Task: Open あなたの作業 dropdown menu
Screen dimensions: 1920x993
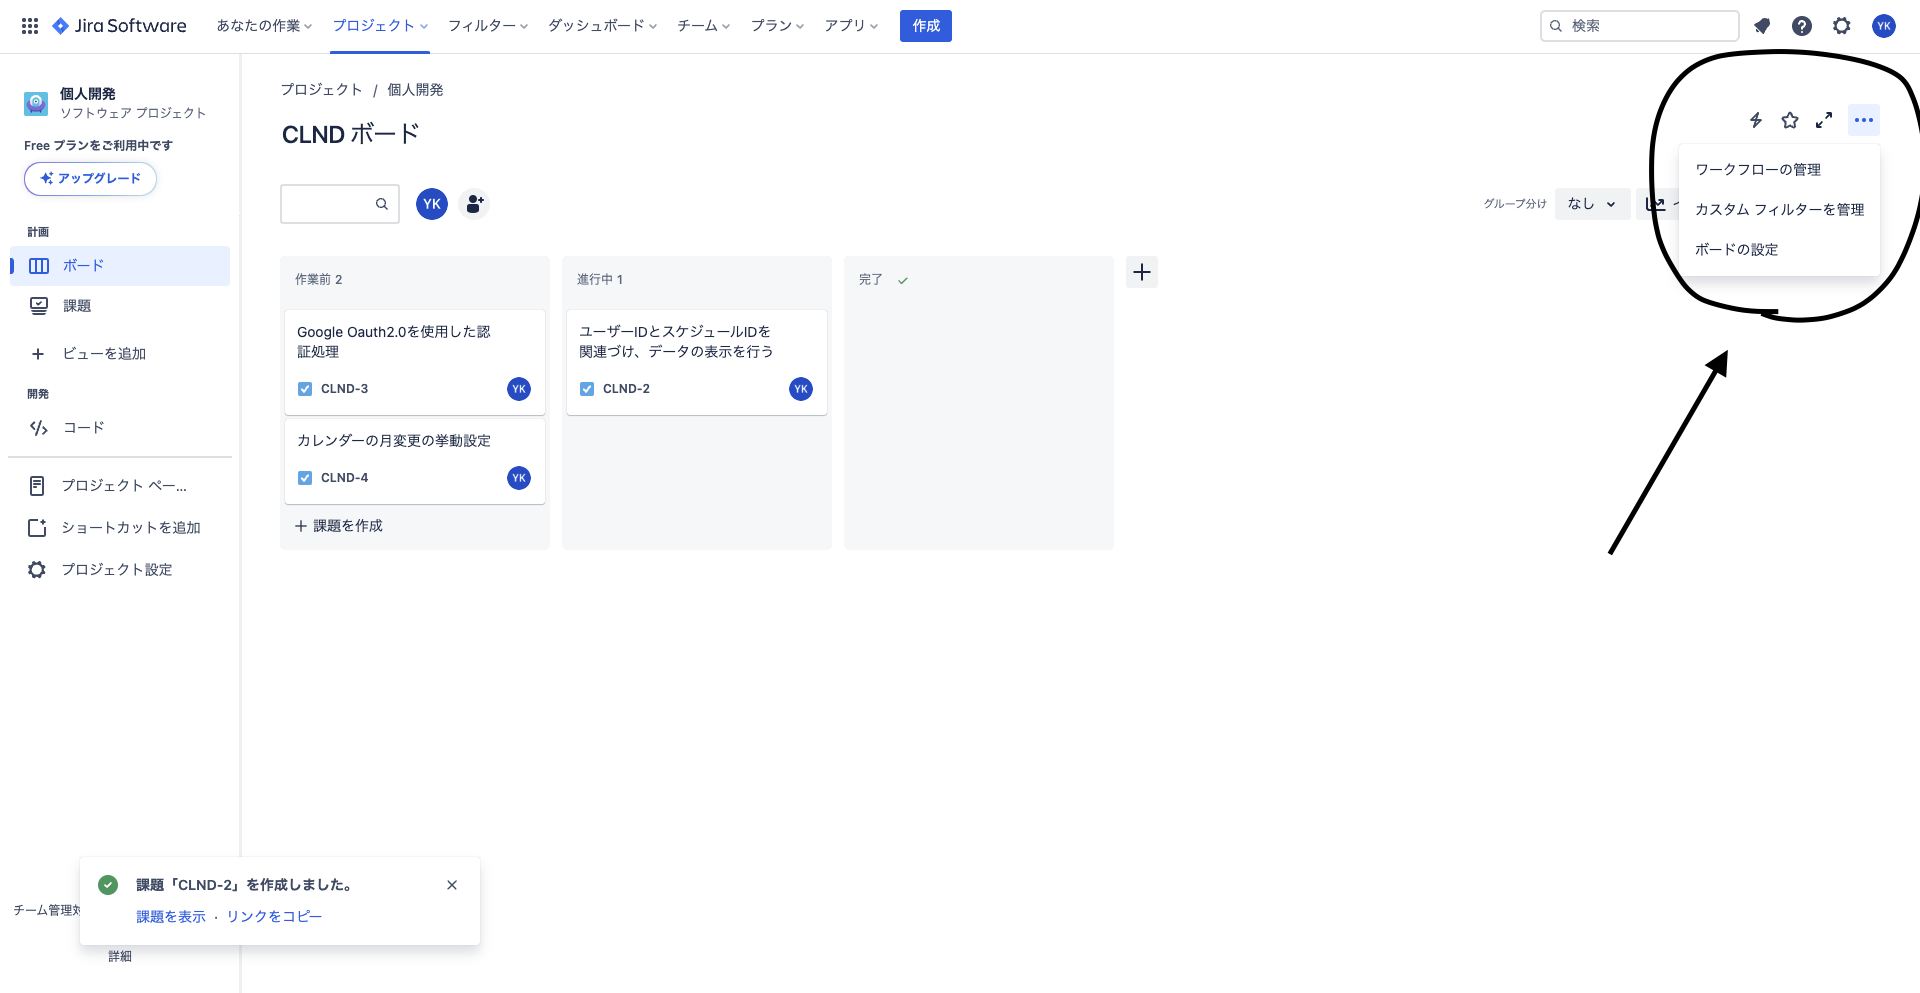Action: [264, 26]
